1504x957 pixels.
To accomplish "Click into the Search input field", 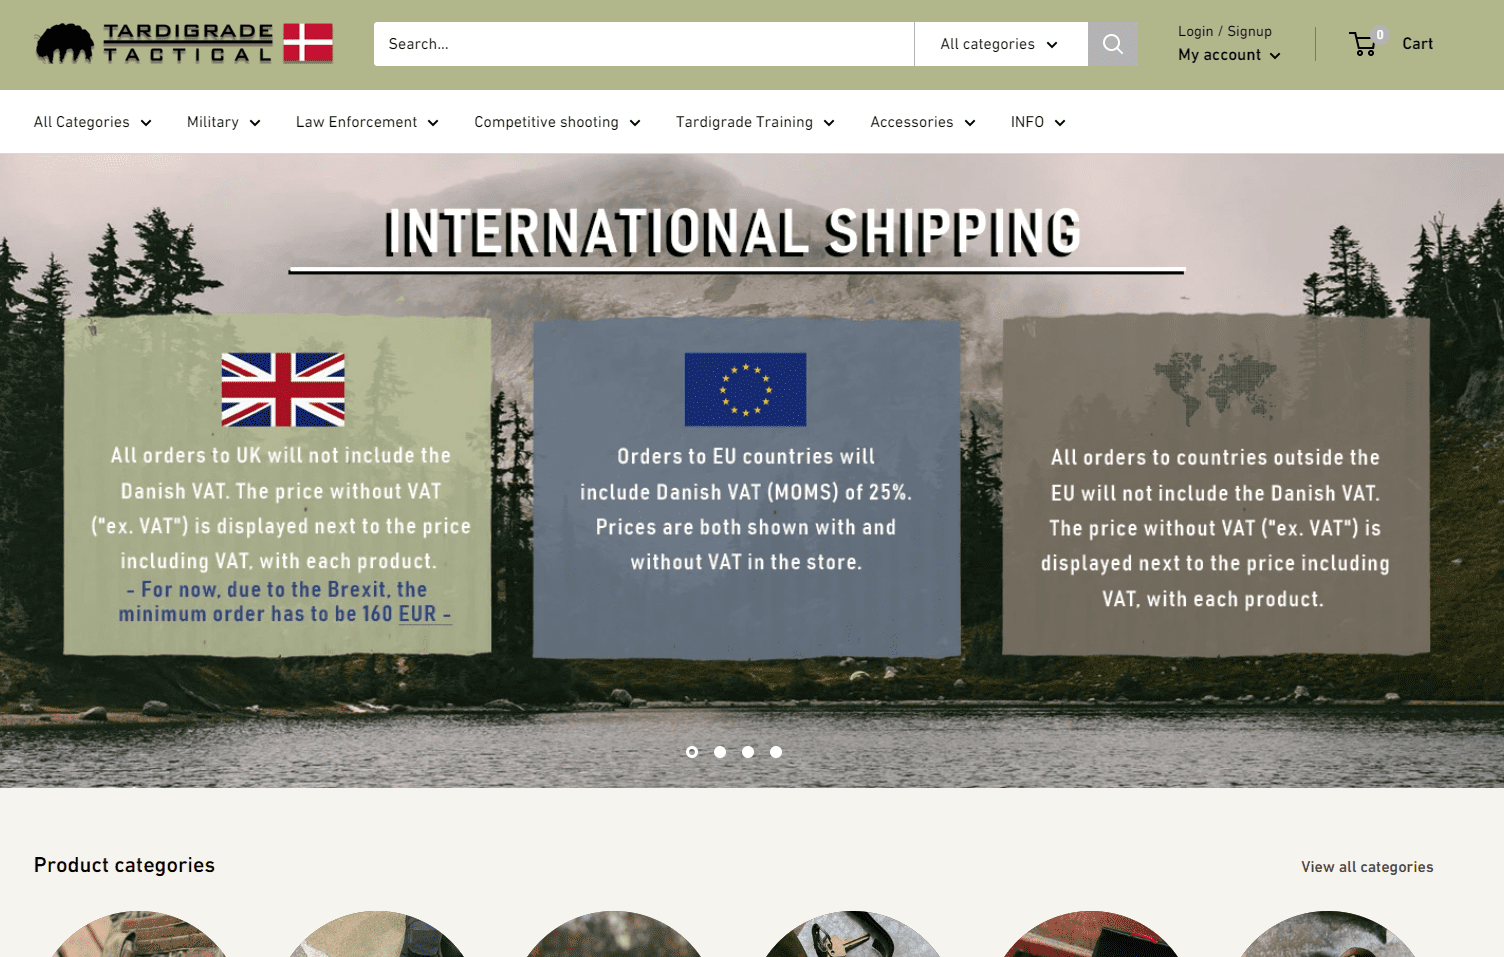I will pos(644,44).
